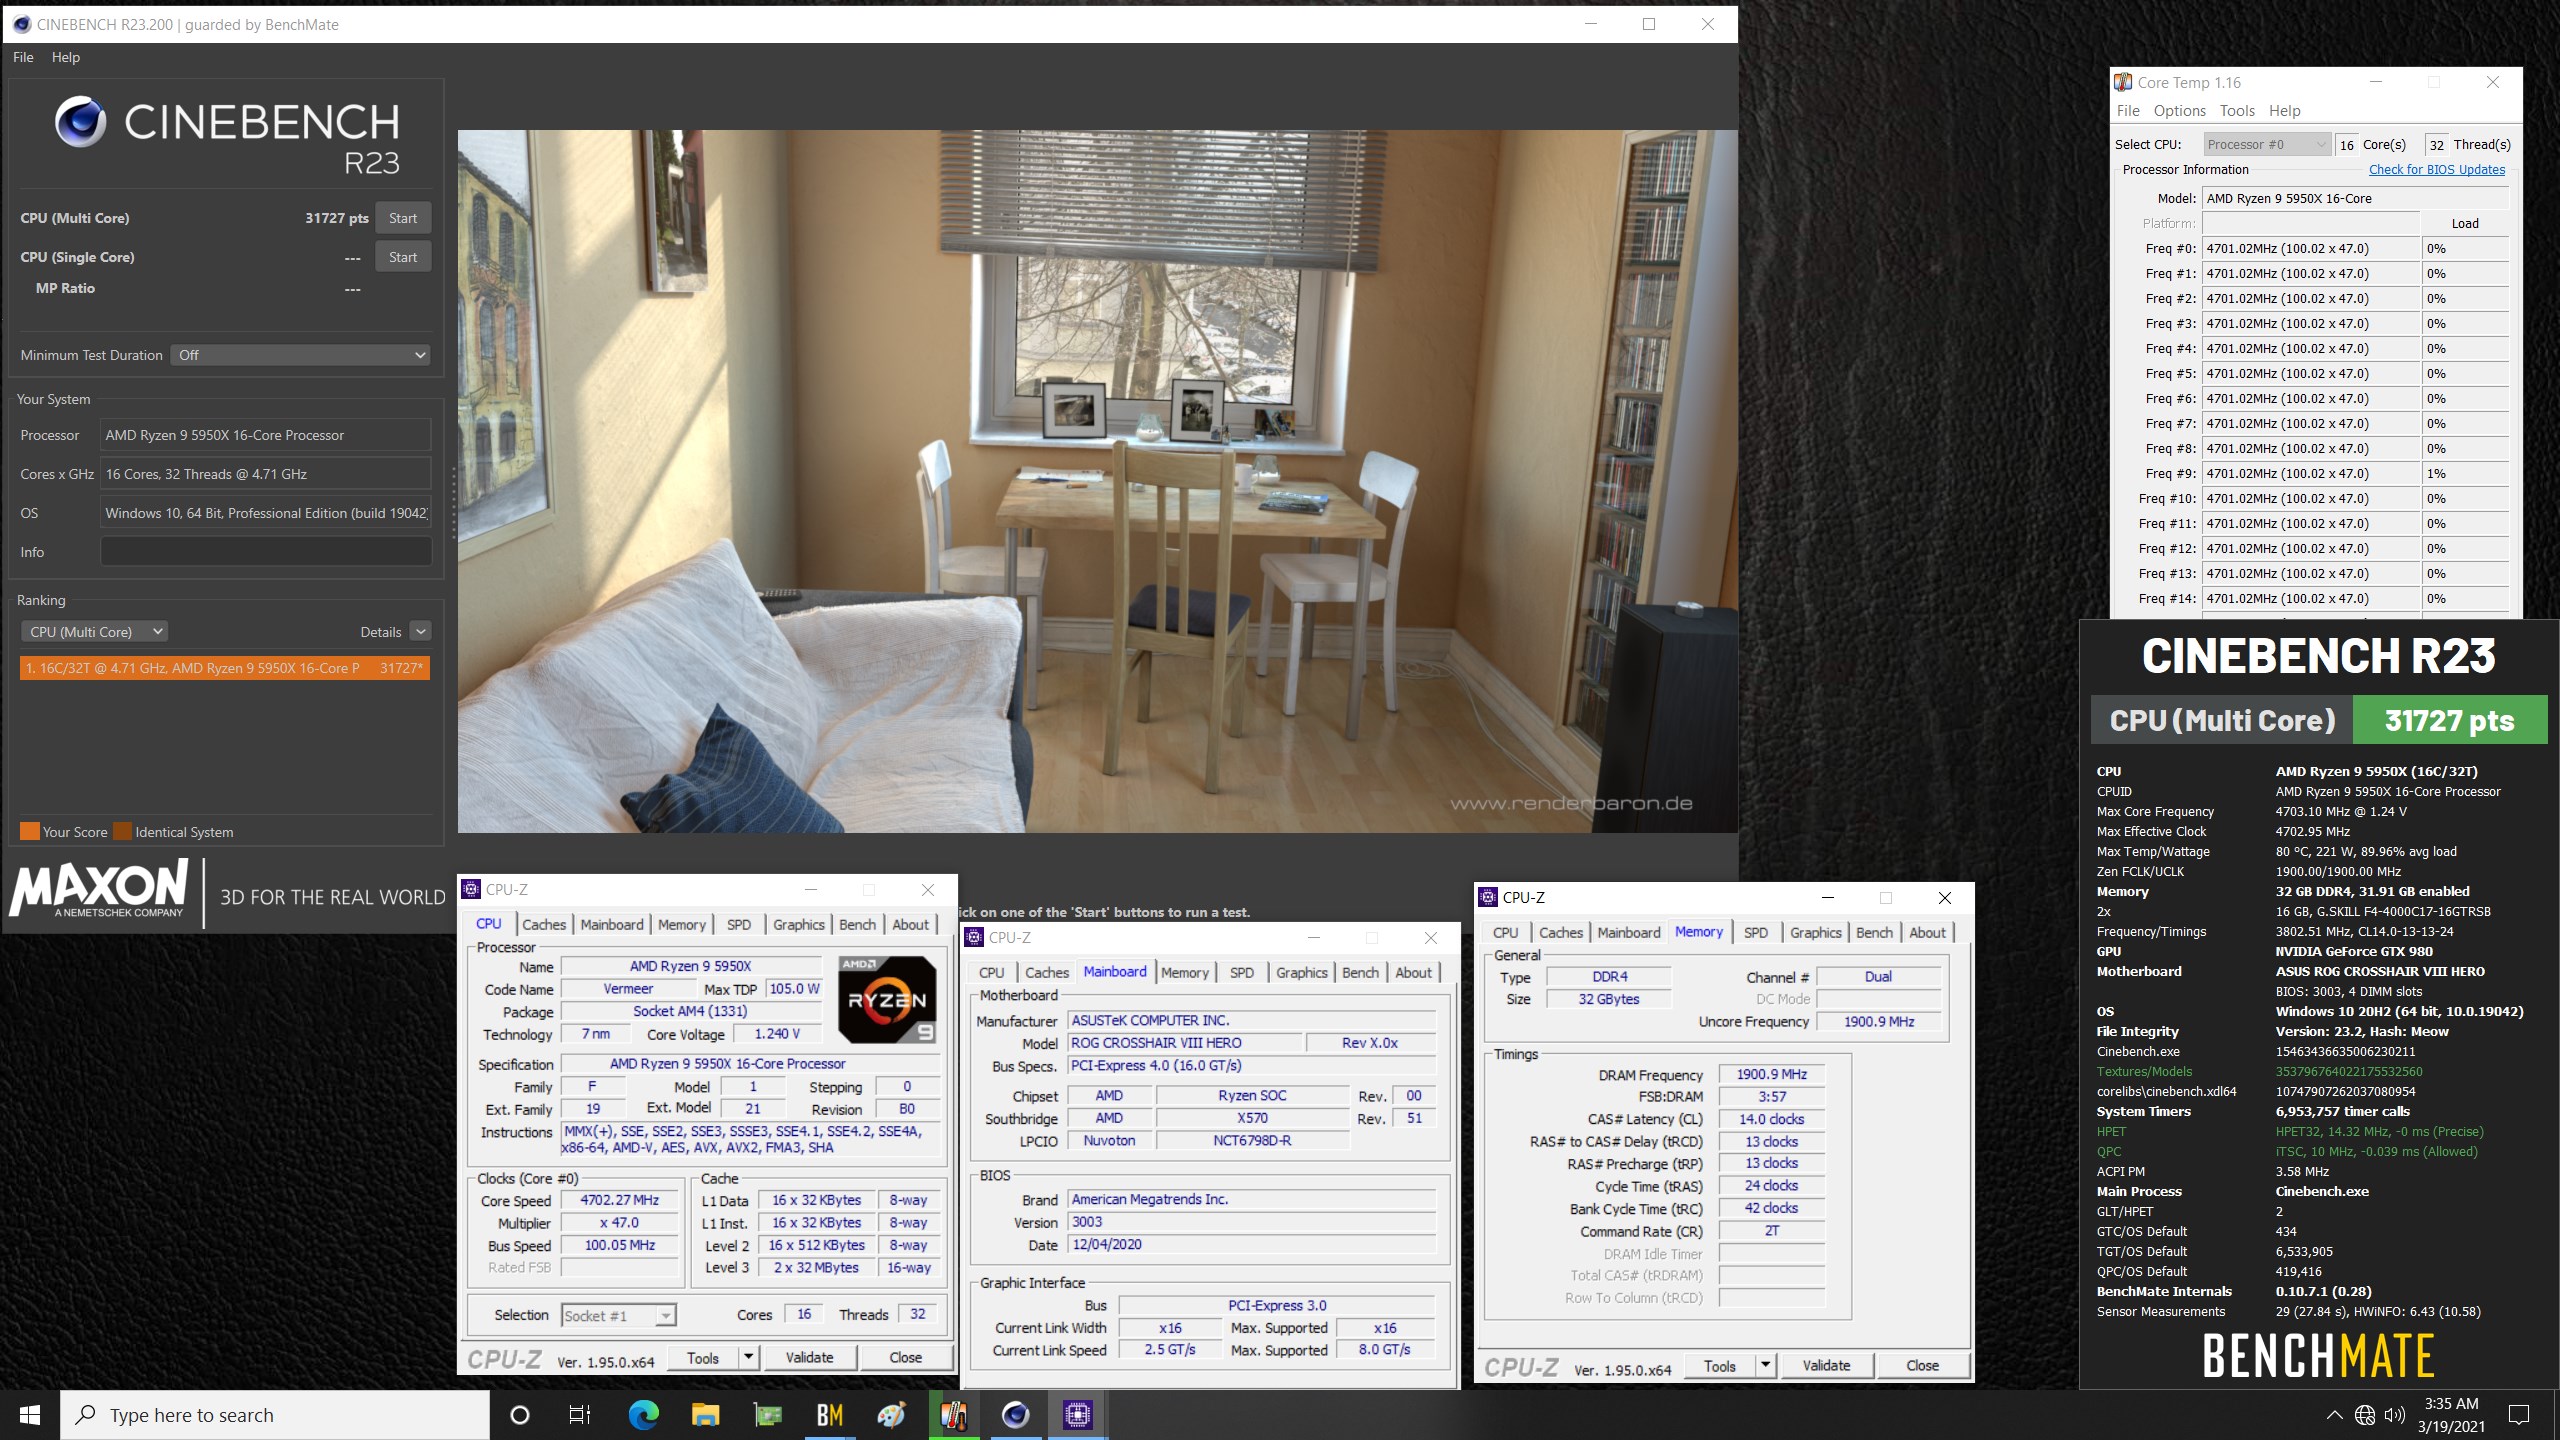Open network status tray icon
The image size is (2560, 1440).
[2364, 1414]
